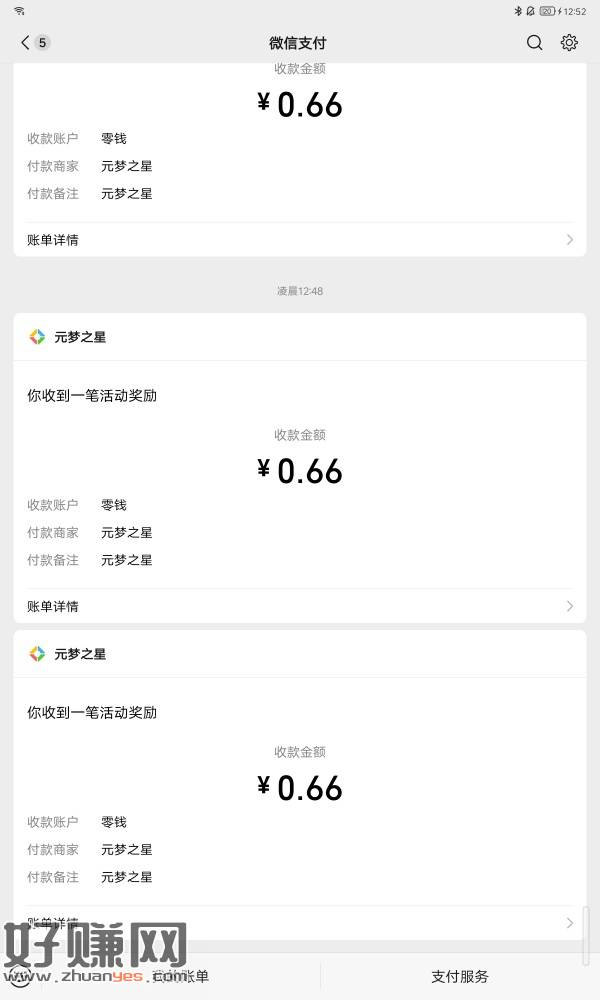The width and height of the screenshot is (600, 1000).
Task: Tap the back arrow in header
Action: click(x=25, y=43)
